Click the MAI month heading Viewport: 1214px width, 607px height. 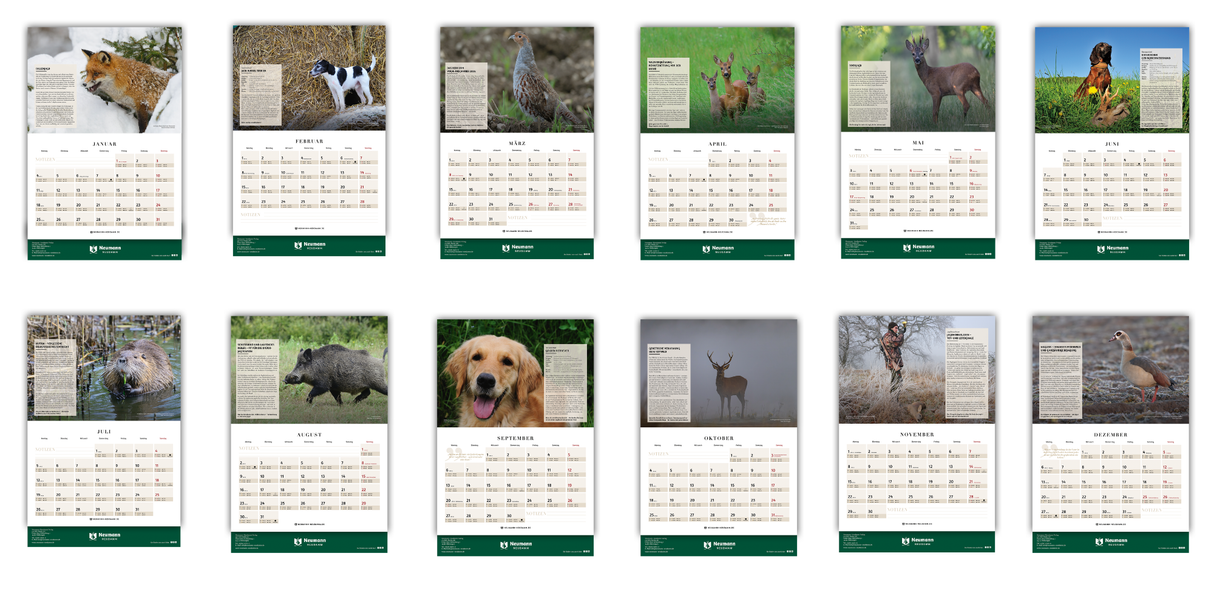click(918, 142)
